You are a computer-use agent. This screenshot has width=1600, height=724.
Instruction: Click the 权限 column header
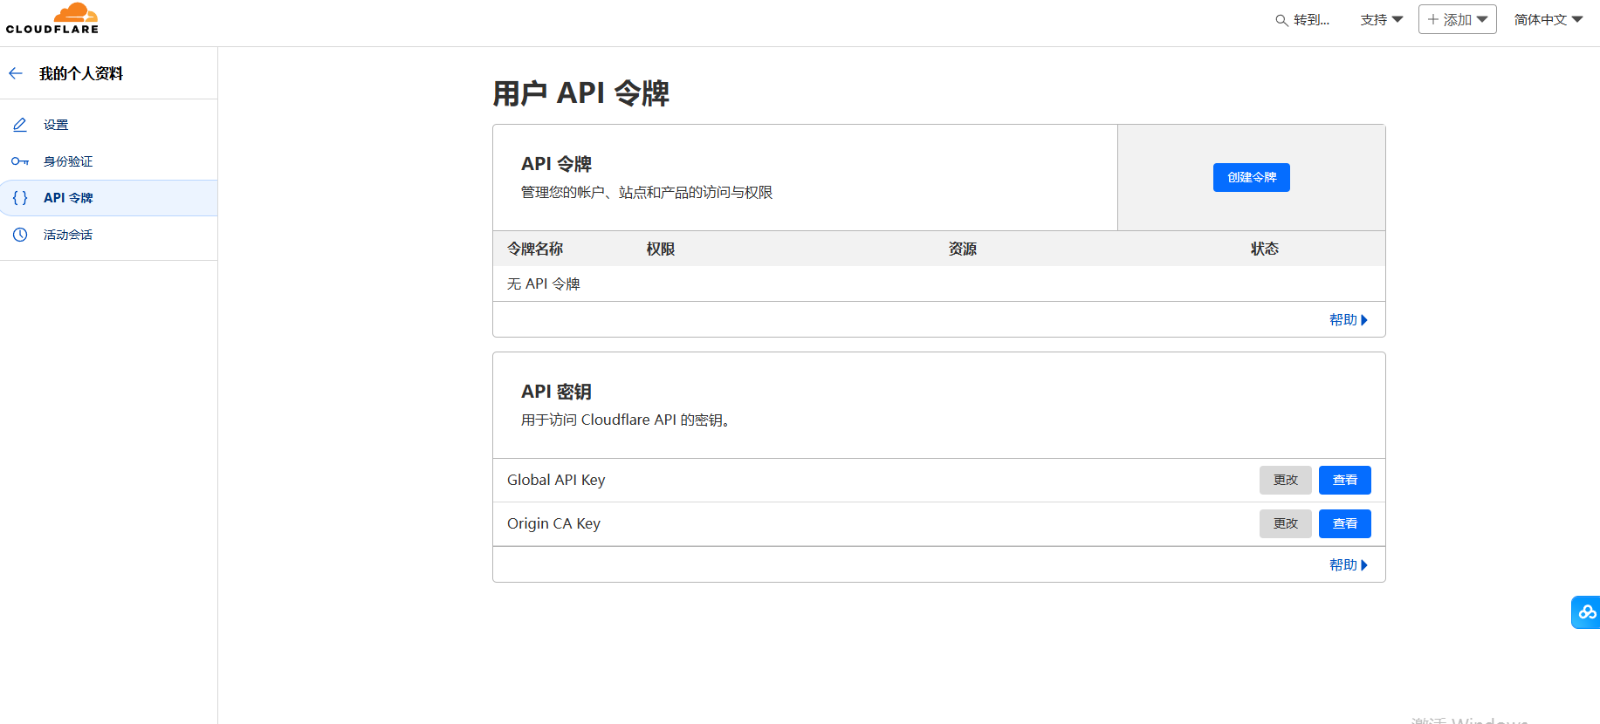(x=661, y=249)
